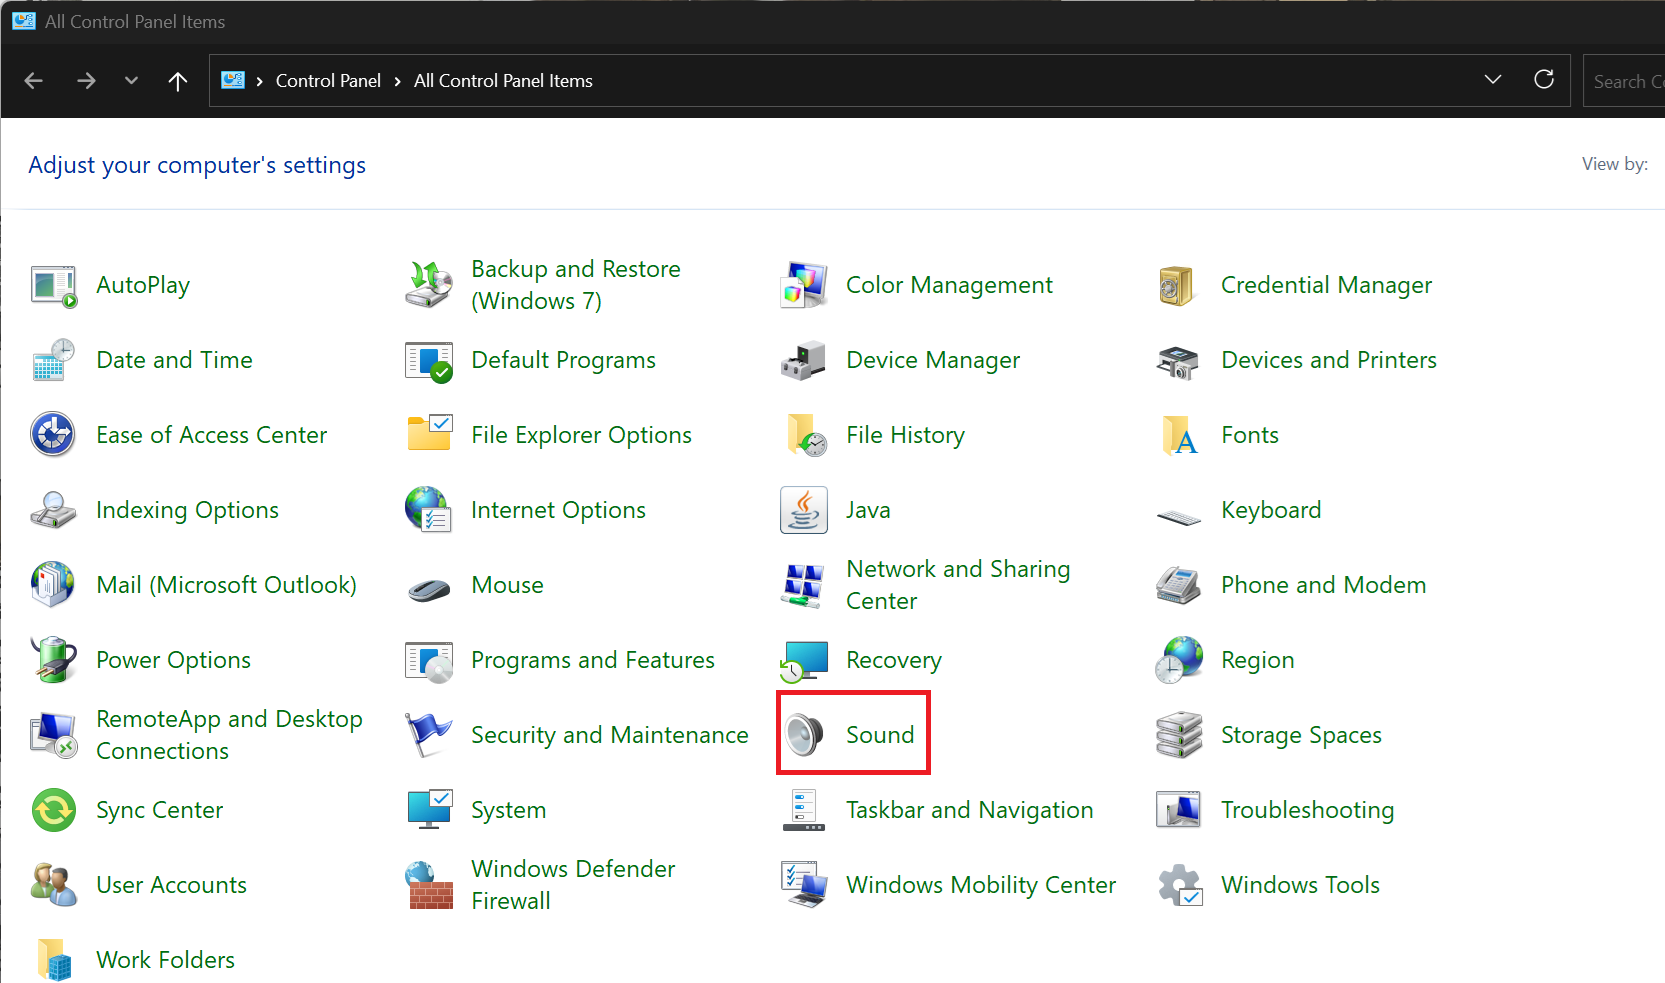
Task: Click All Control Panel Items breadcrumb
Action: click(x=503, y=81)
